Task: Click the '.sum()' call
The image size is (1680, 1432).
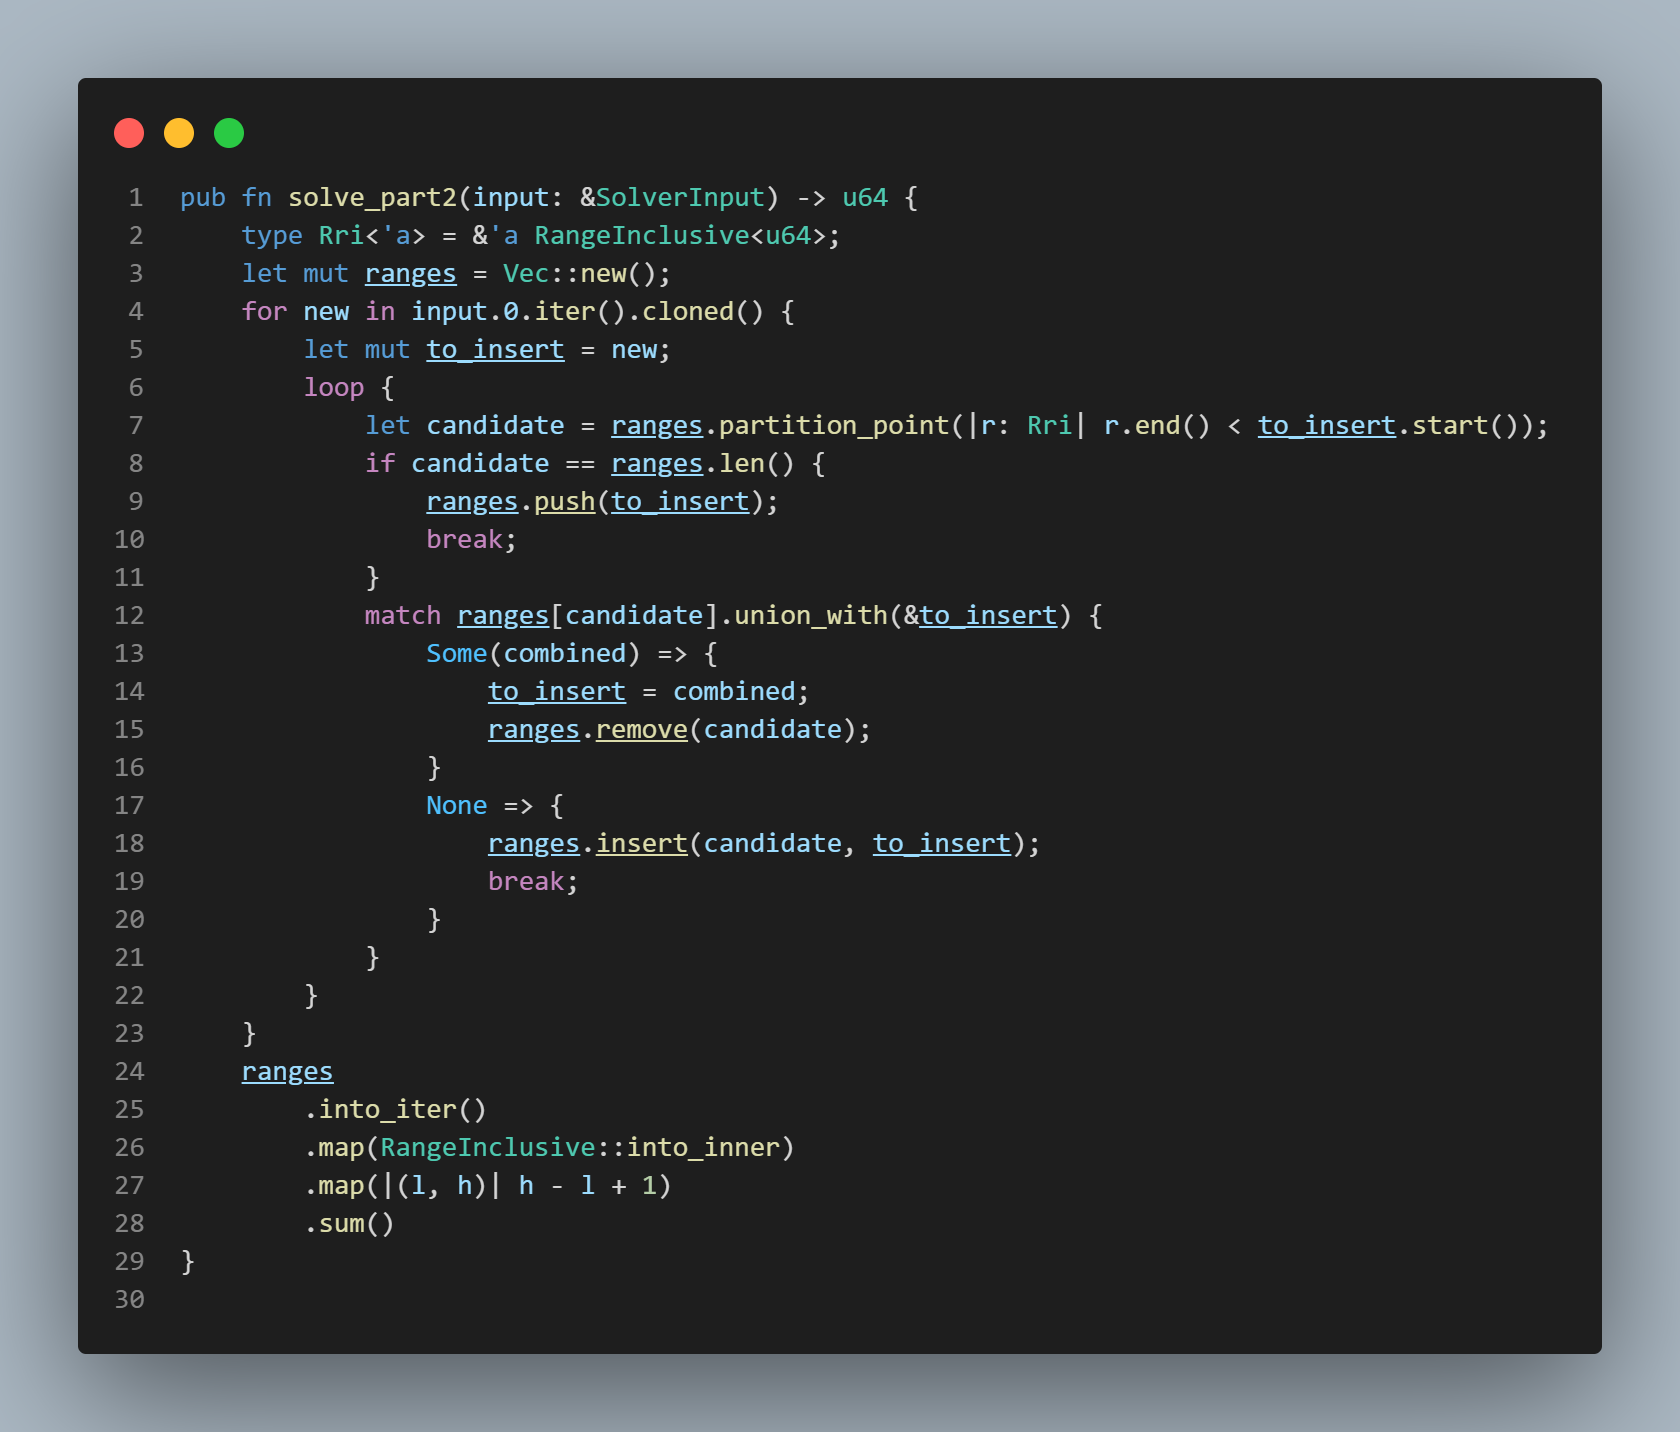Action: (349, 1224)
